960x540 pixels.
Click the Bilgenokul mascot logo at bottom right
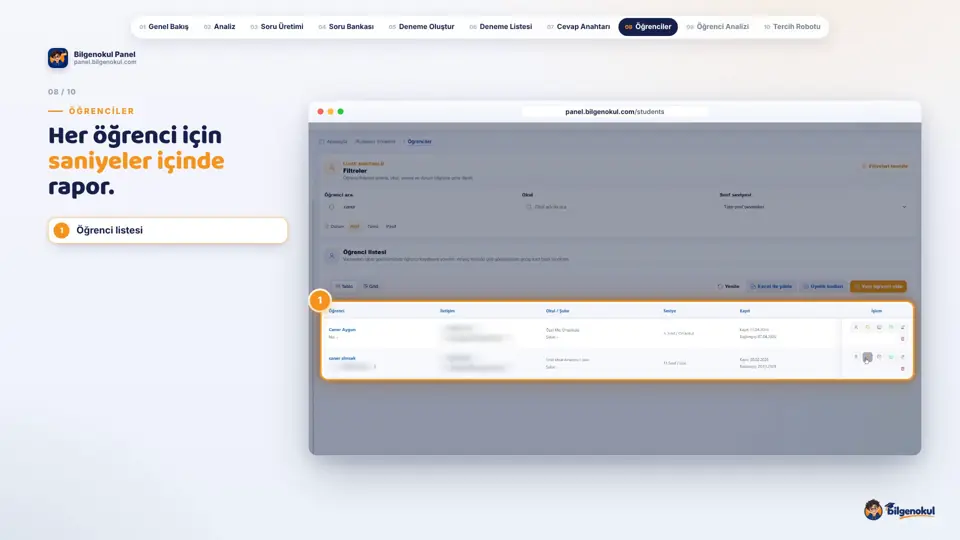(x=899, y=510)
